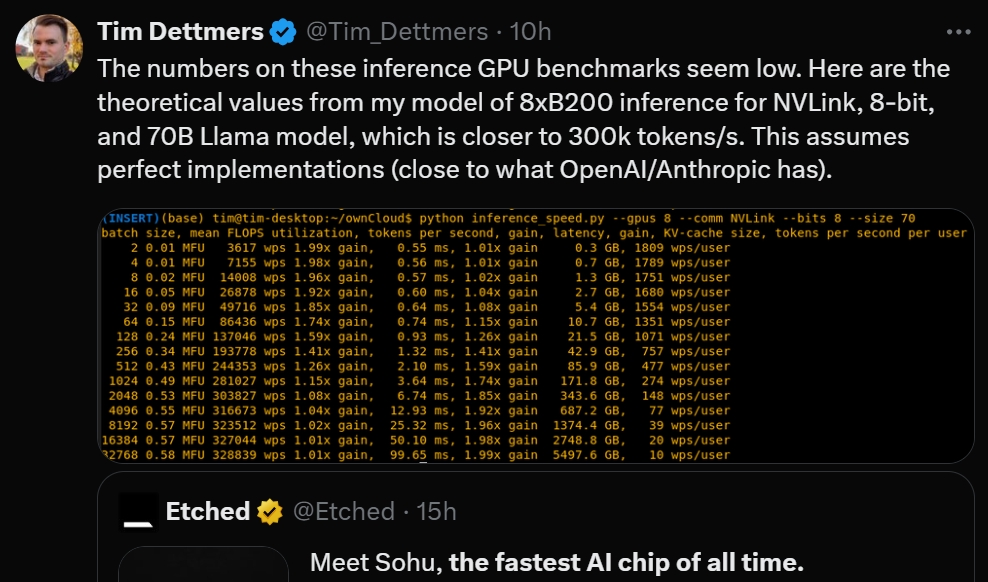Image resolution: width=988 pixels, height=582 pixels.
Task: Open the Etched account name
Action: (x=207, y=511)
